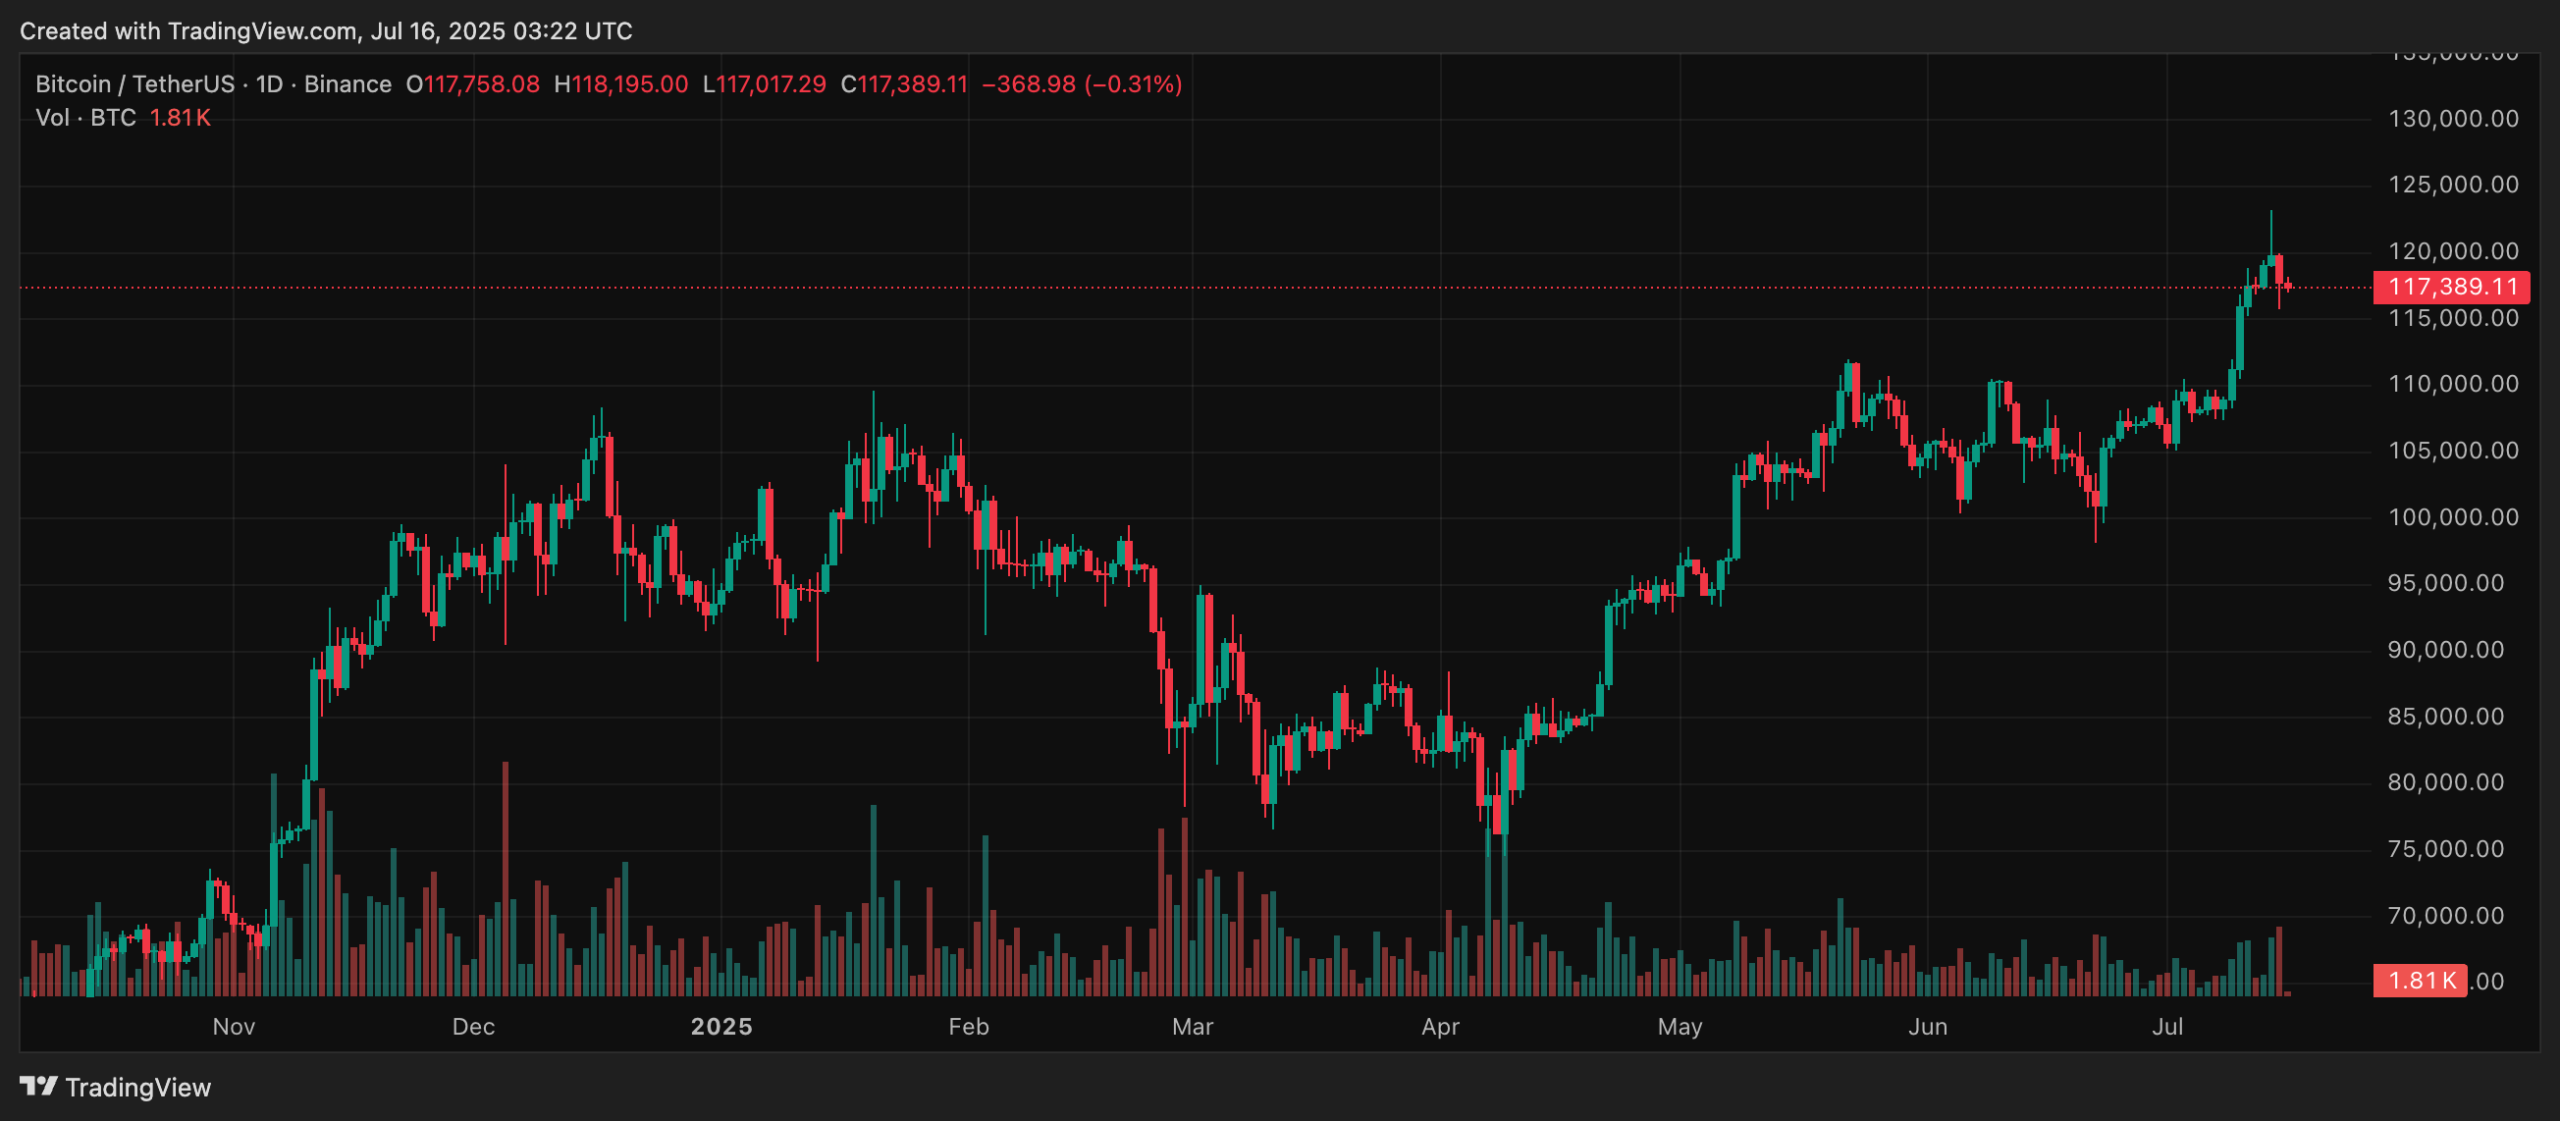Click the Jul month label
Screen dimensions: 2560x1121
(x=2169, y=1026)
